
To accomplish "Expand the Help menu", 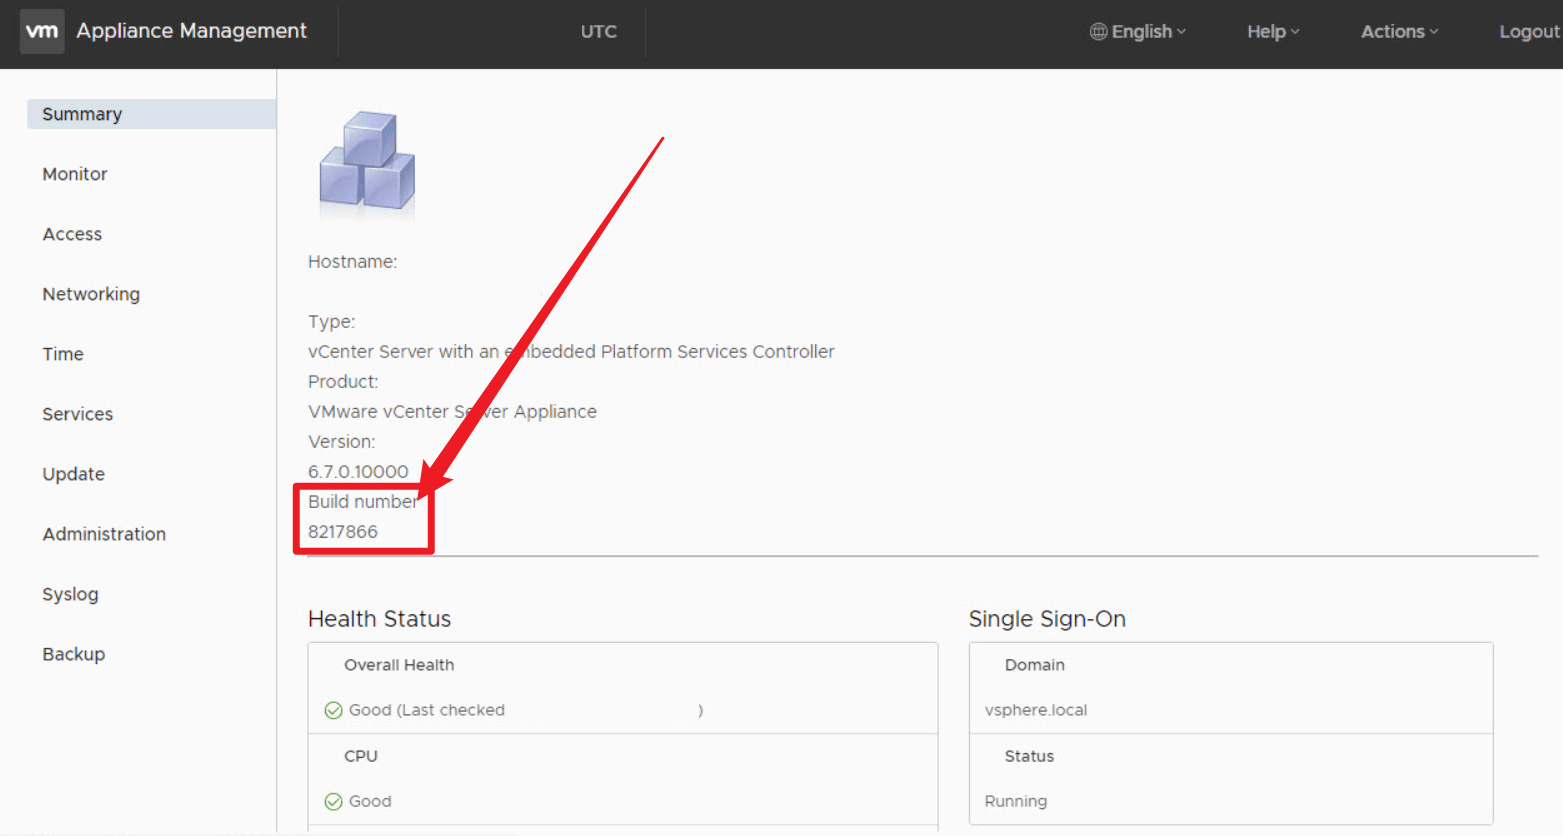I will pyautogui.click(x=1273, y=31).
